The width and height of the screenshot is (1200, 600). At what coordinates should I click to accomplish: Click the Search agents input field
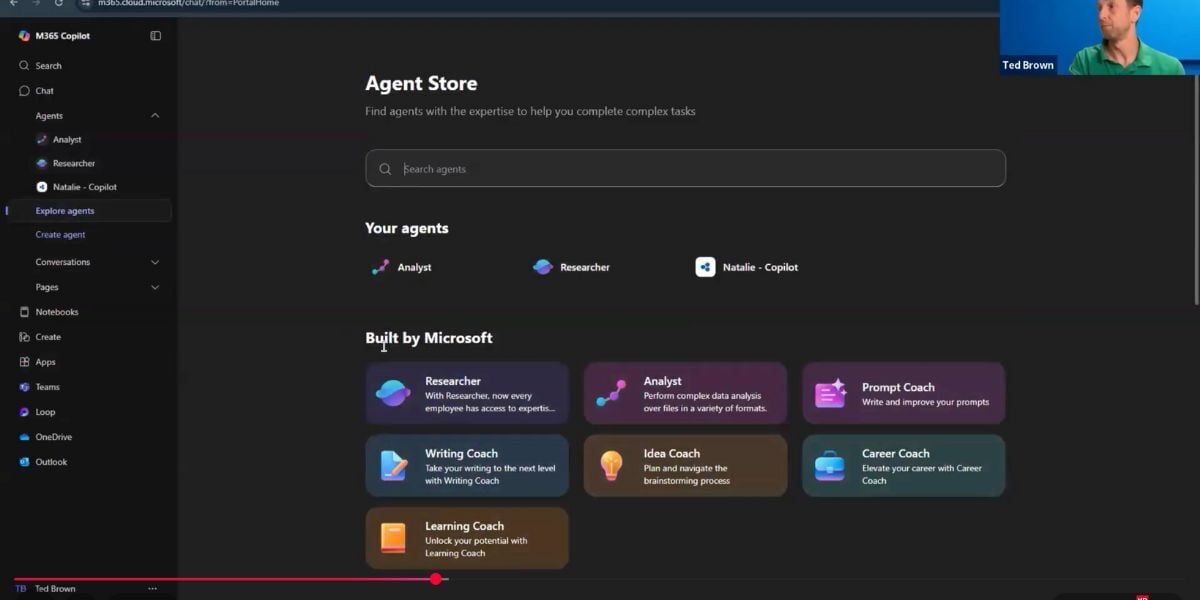pos(685,168)
